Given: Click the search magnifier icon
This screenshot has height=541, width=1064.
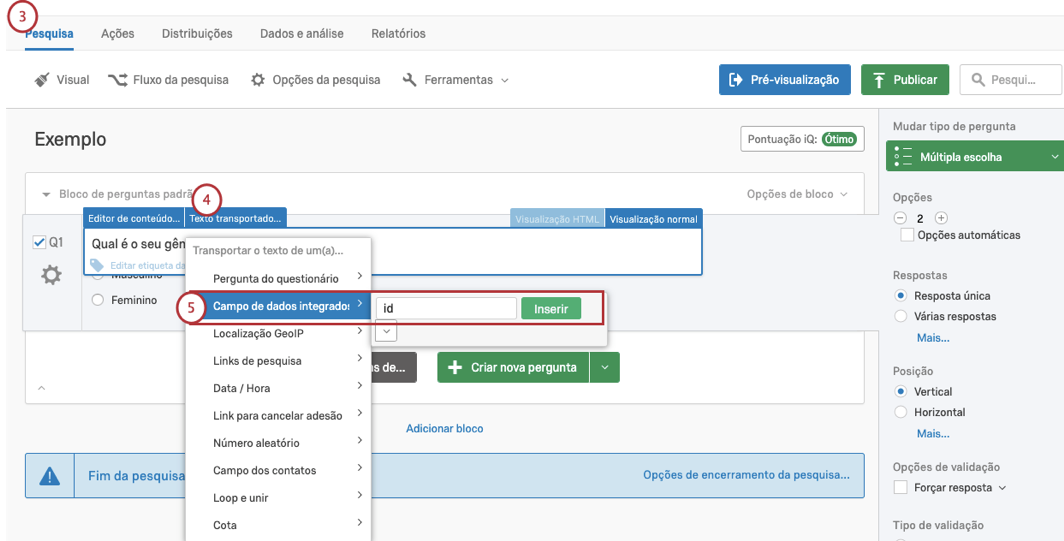Looking at the screenshot, I should 978,80.
